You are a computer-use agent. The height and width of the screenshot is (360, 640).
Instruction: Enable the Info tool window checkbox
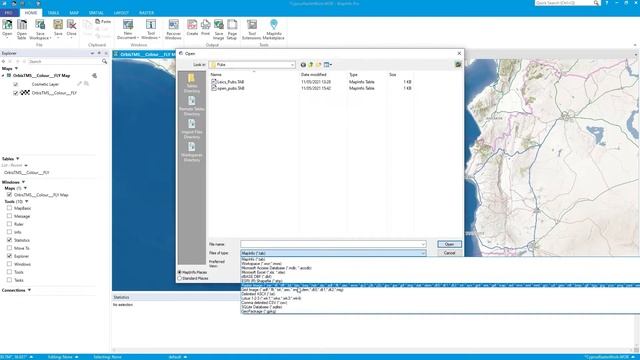coord(9,232)
